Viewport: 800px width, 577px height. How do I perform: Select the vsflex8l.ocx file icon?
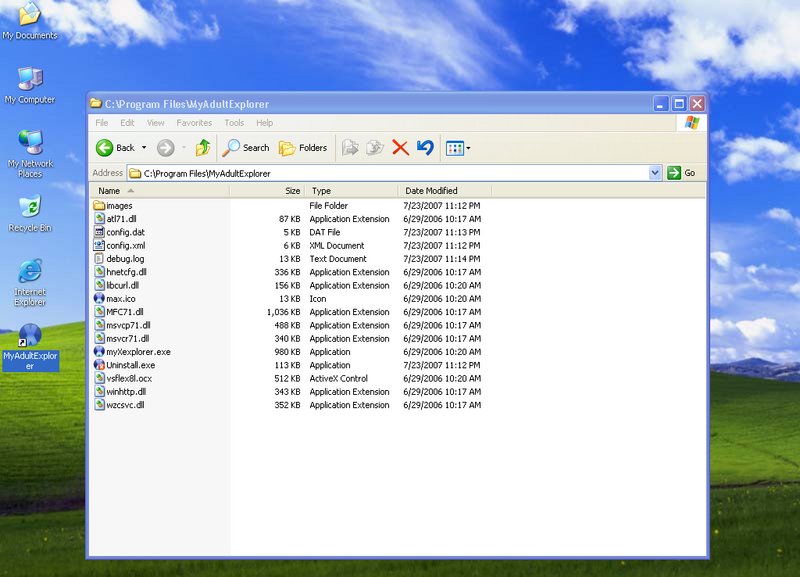99,379
